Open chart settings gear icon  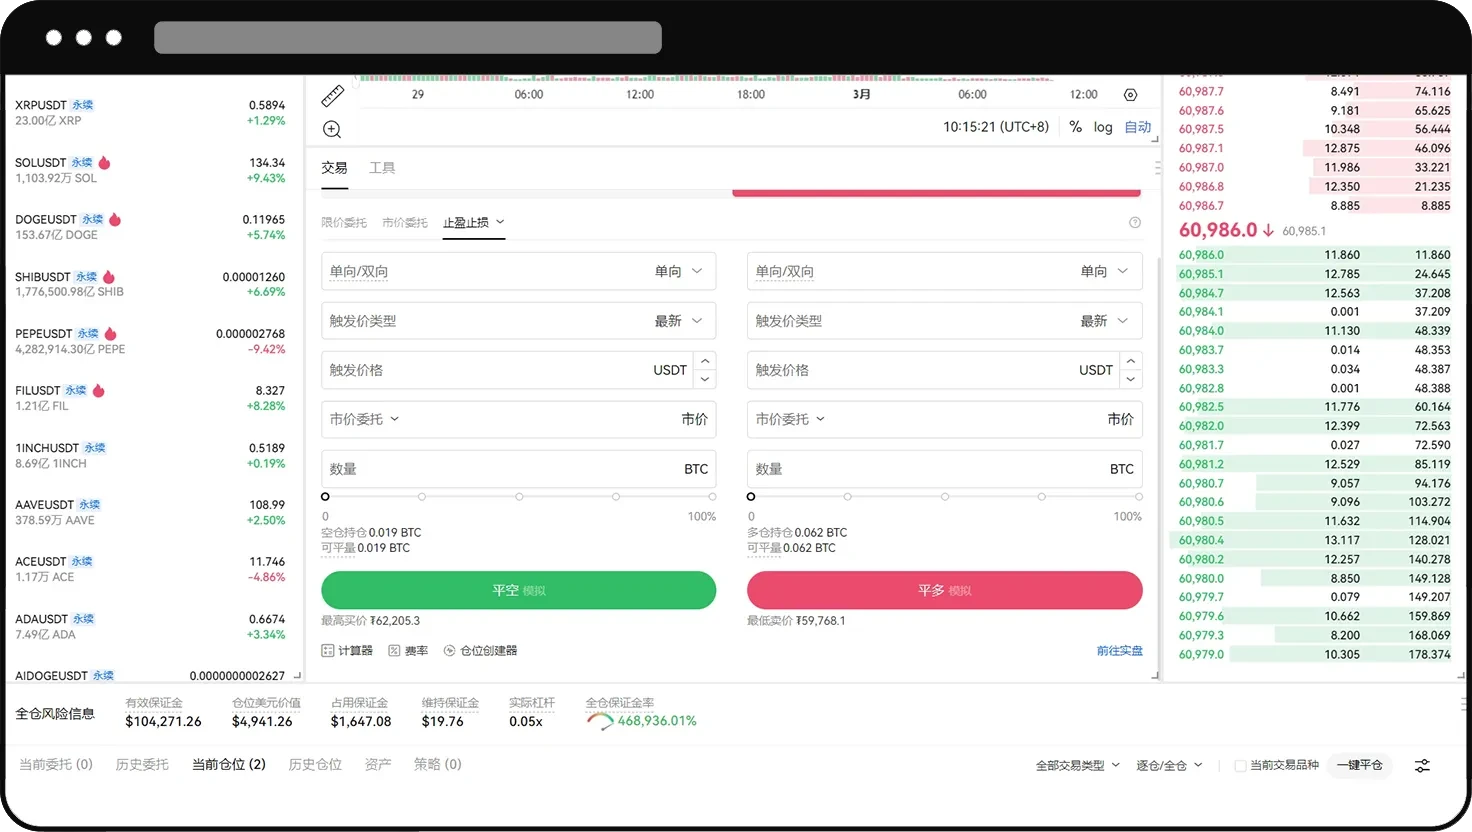tap(1130, 95)
